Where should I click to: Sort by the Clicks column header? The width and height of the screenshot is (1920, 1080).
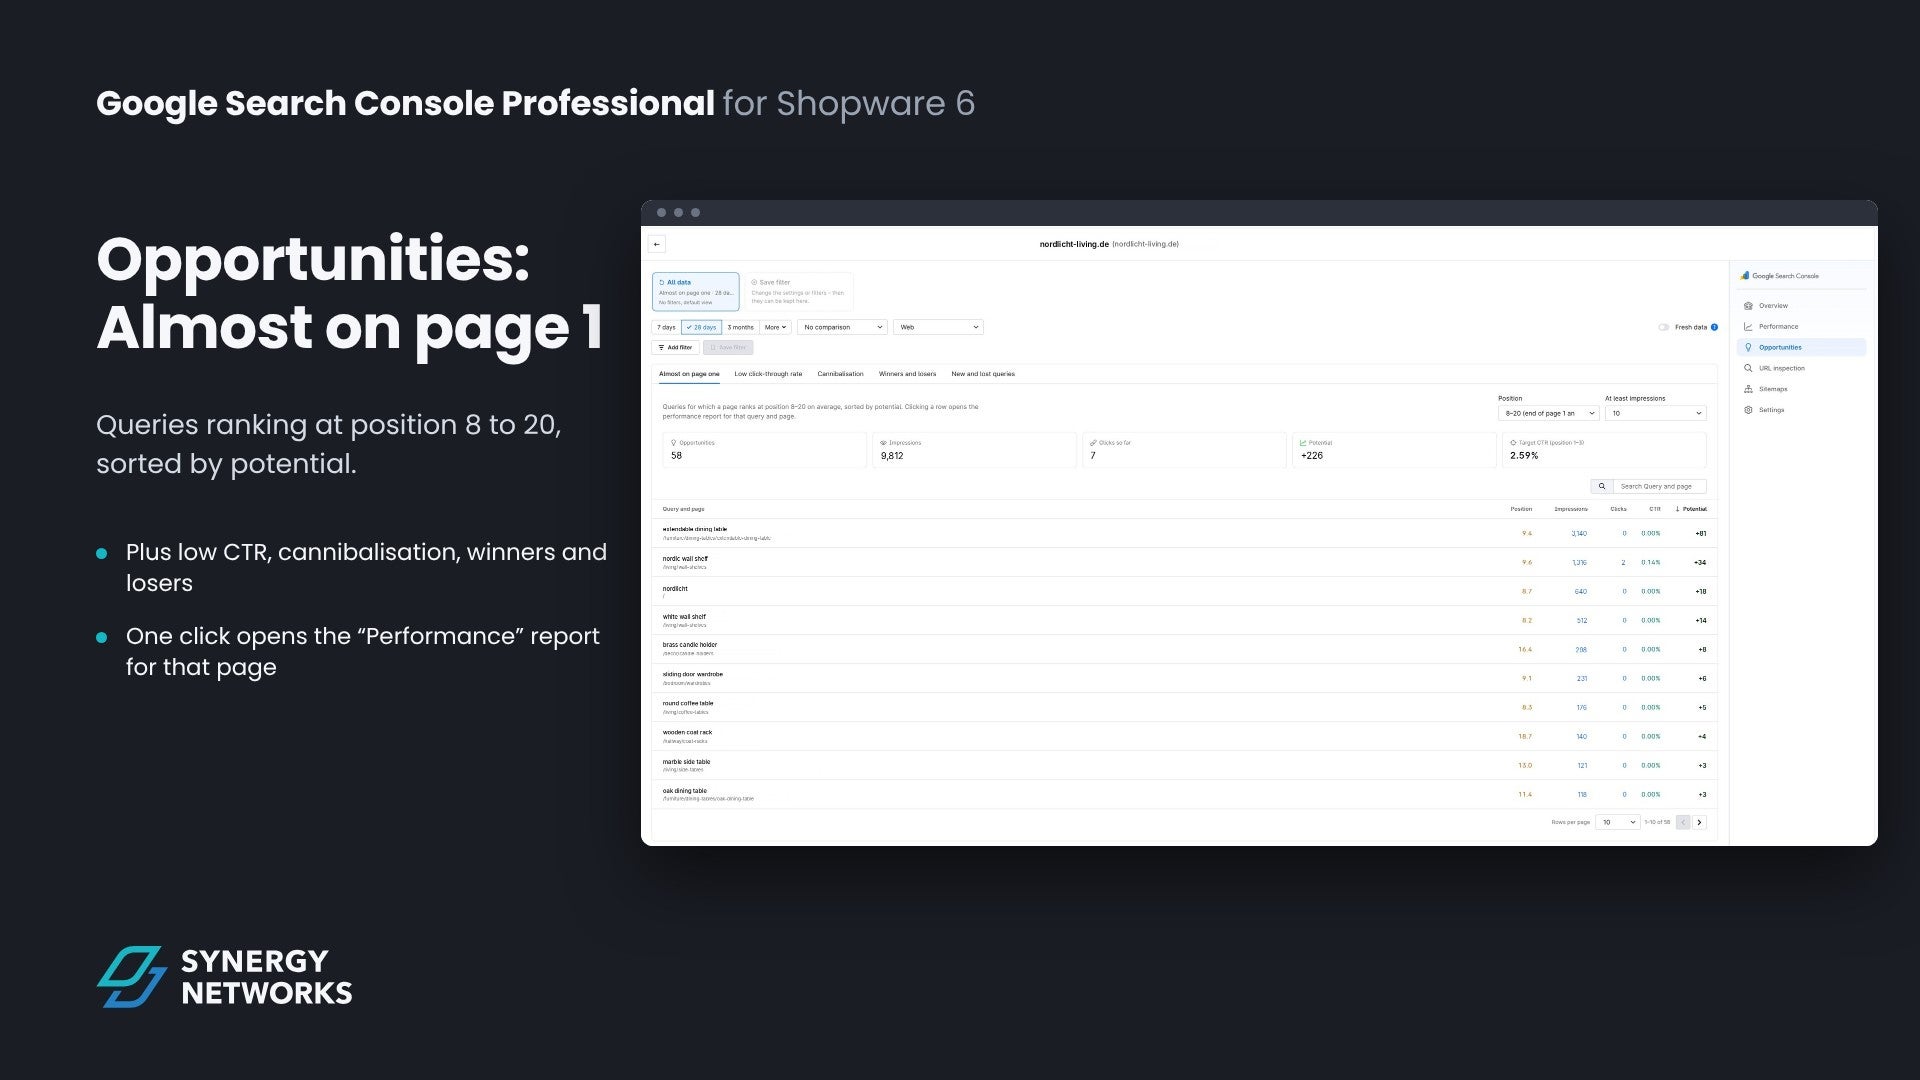pyautogui.click(x=1618, y=509)
